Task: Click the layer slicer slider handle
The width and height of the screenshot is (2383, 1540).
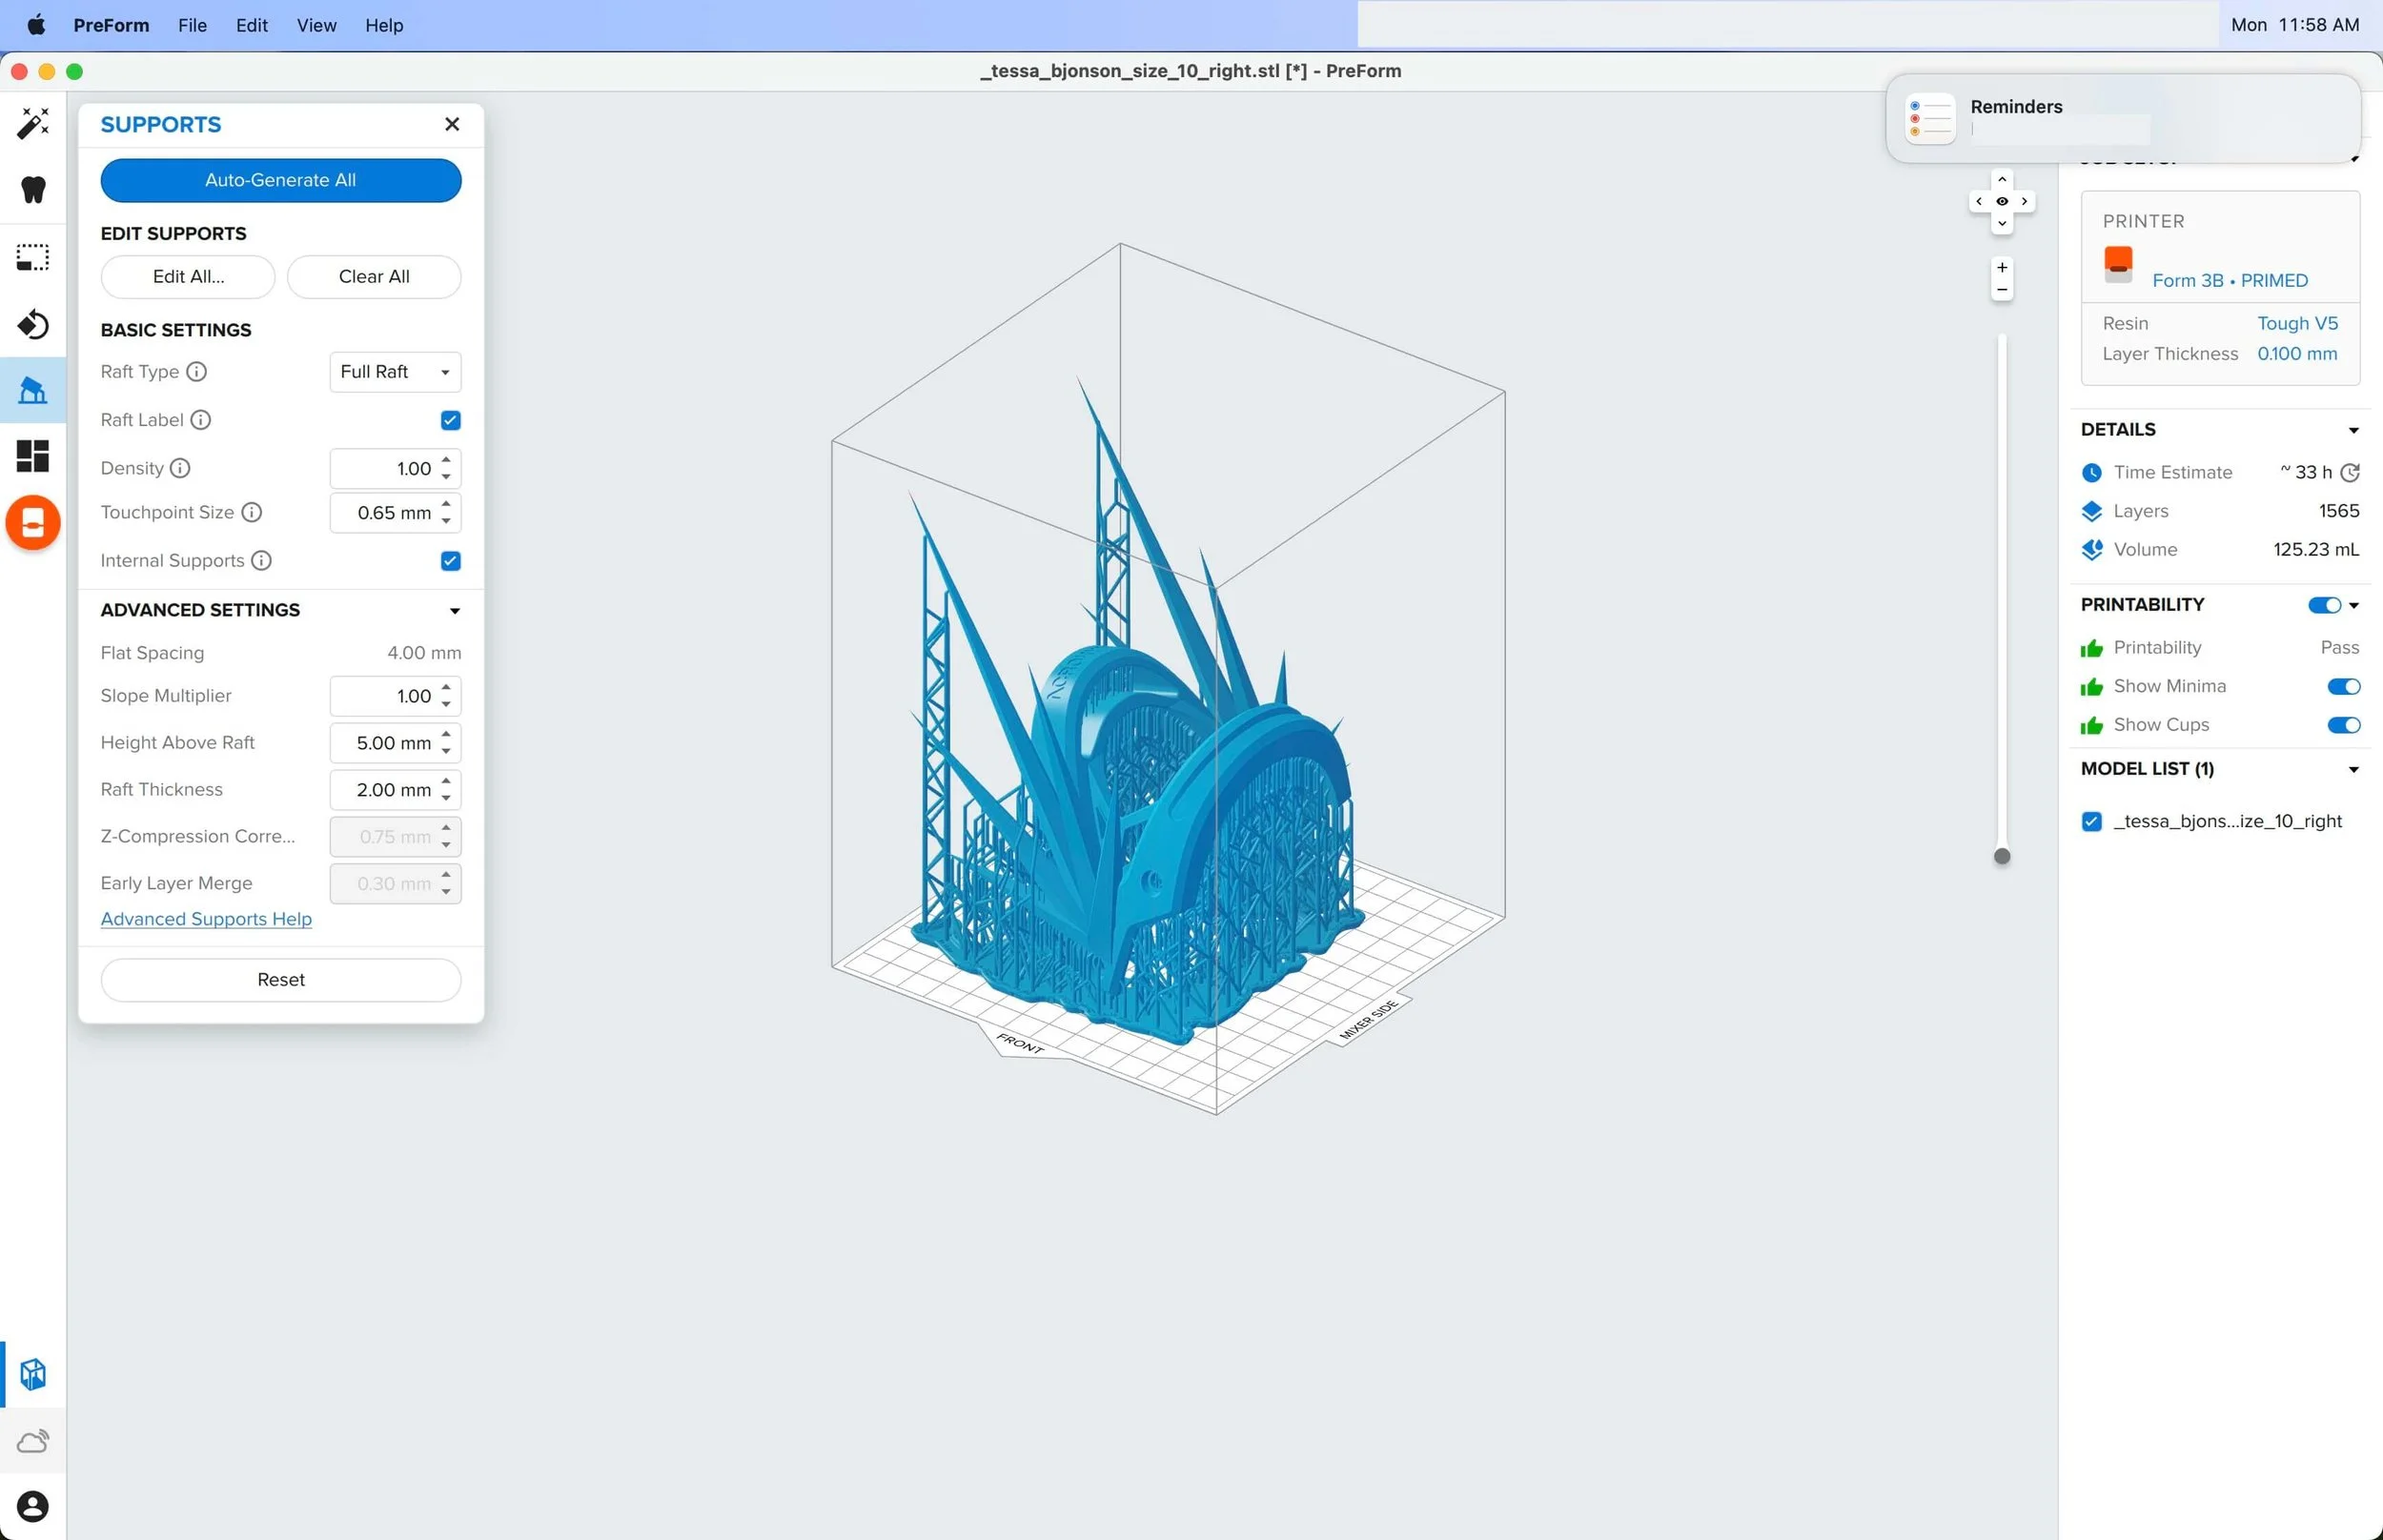Action: pyautogui.click(x=2001, y=856)
